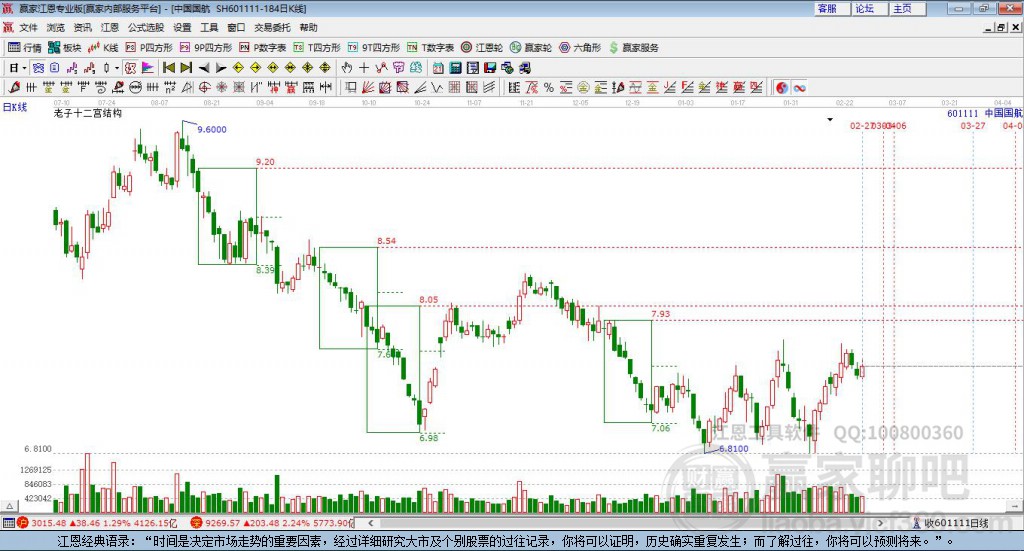1024x551 pixels.
Task: Jump to first bar with skip-to-start icon
Action: (x=168, y=68)
